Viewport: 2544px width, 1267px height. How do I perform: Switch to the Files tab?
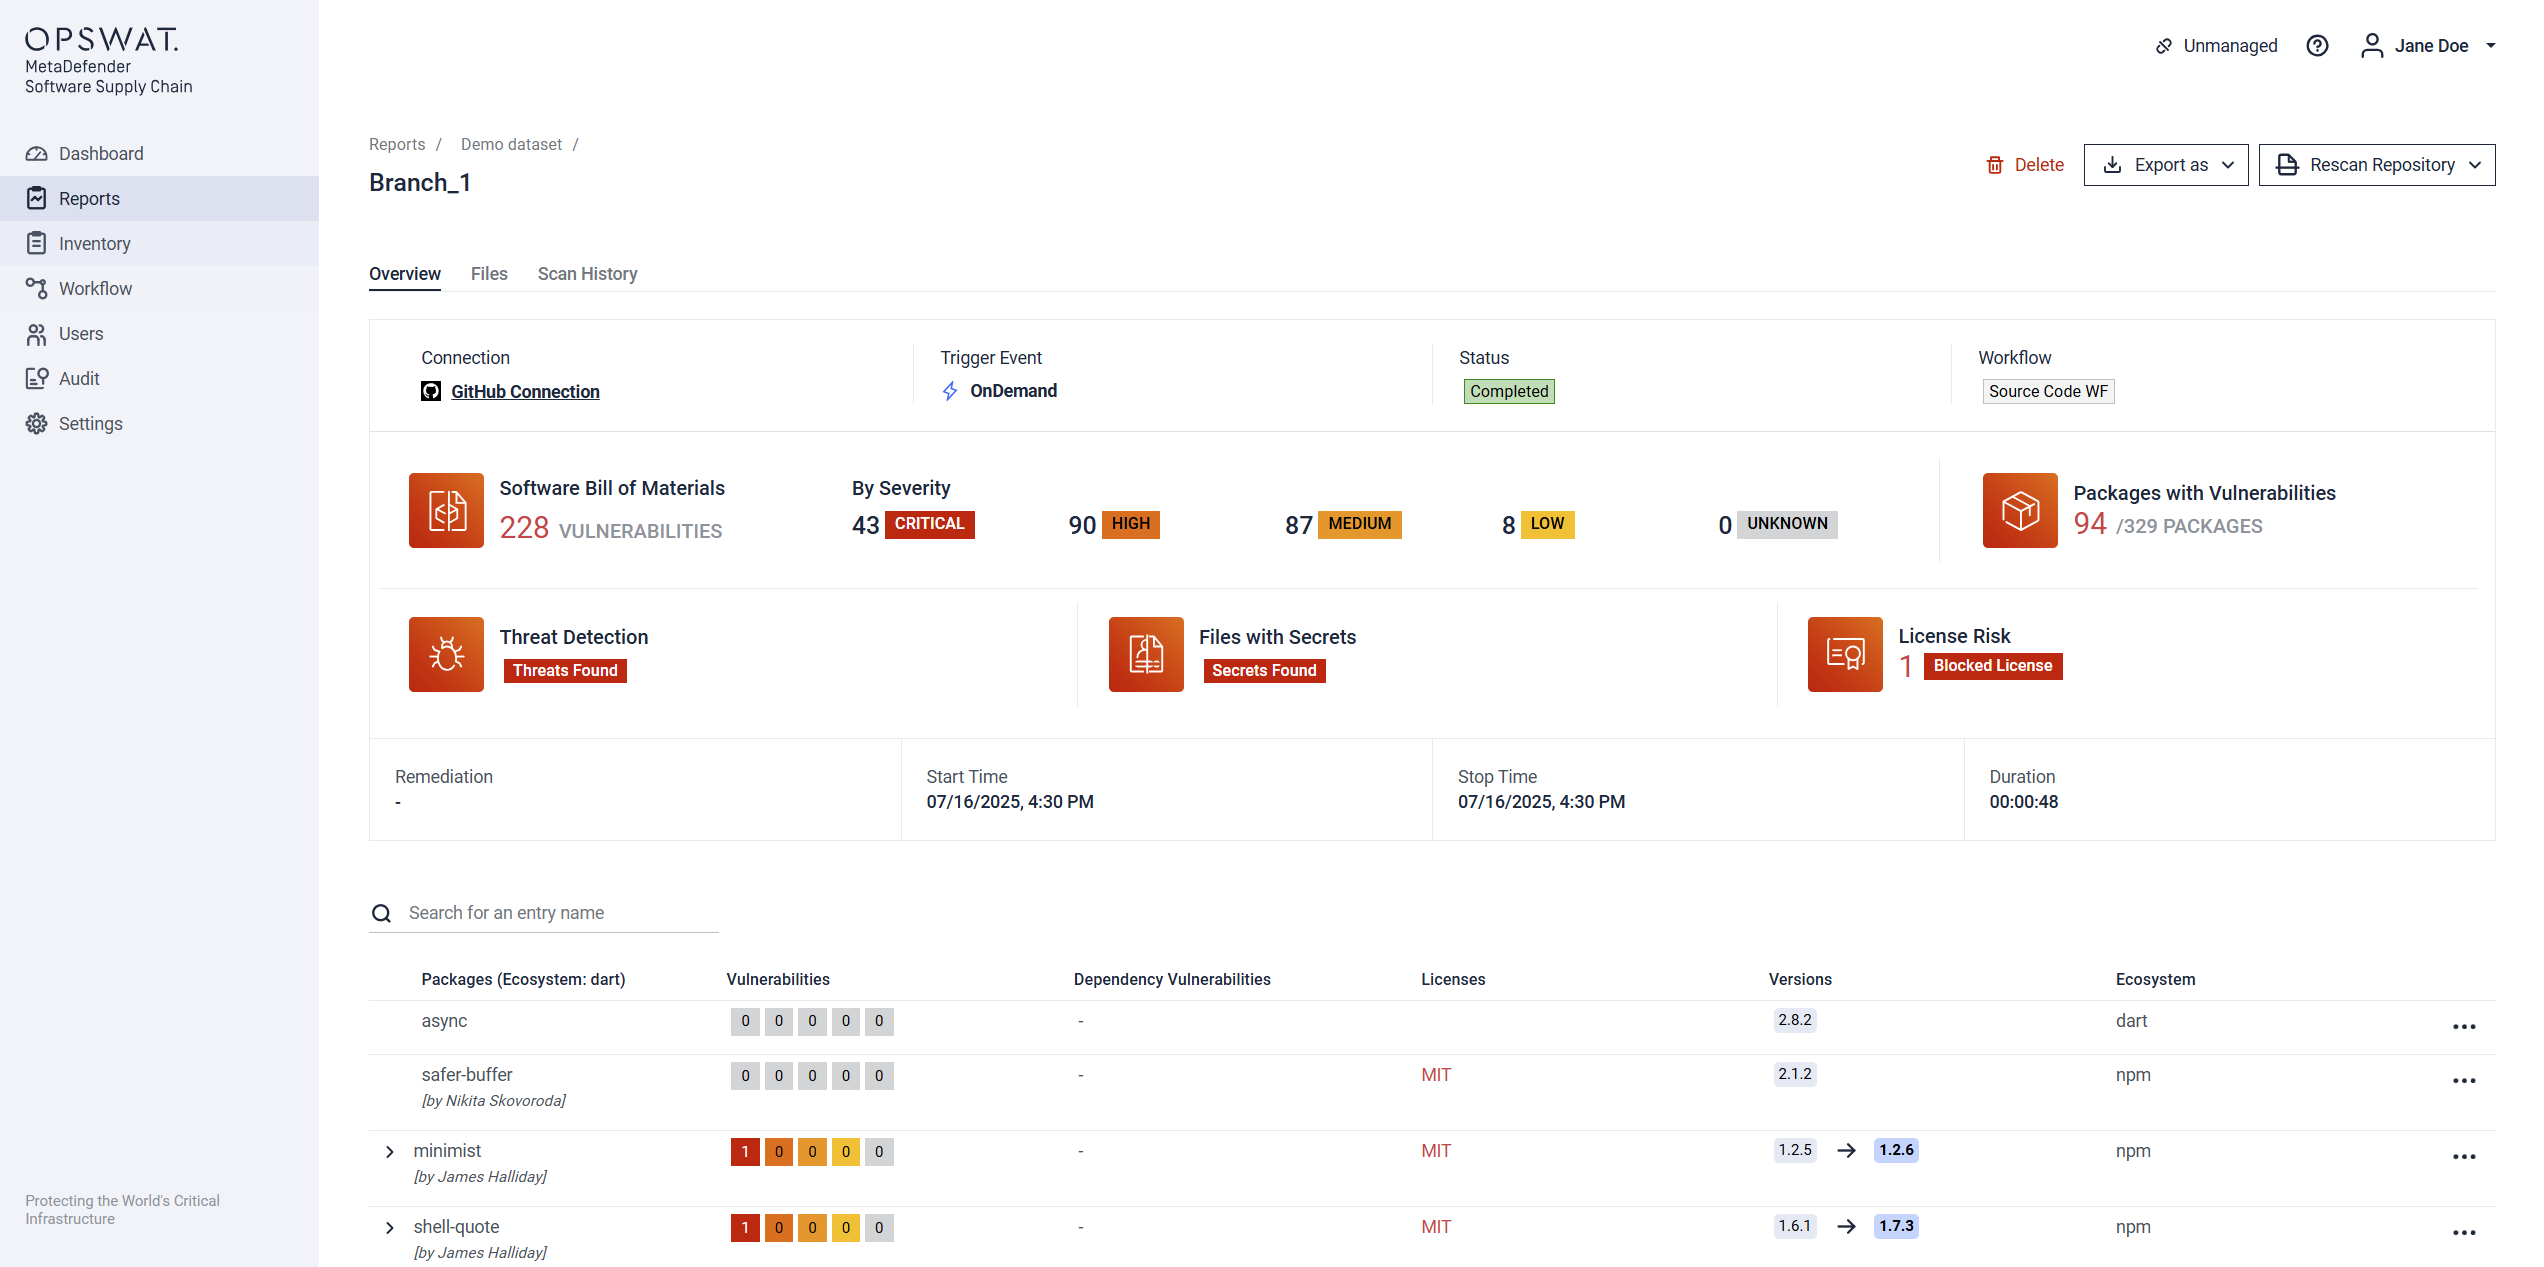pos(489,274)
